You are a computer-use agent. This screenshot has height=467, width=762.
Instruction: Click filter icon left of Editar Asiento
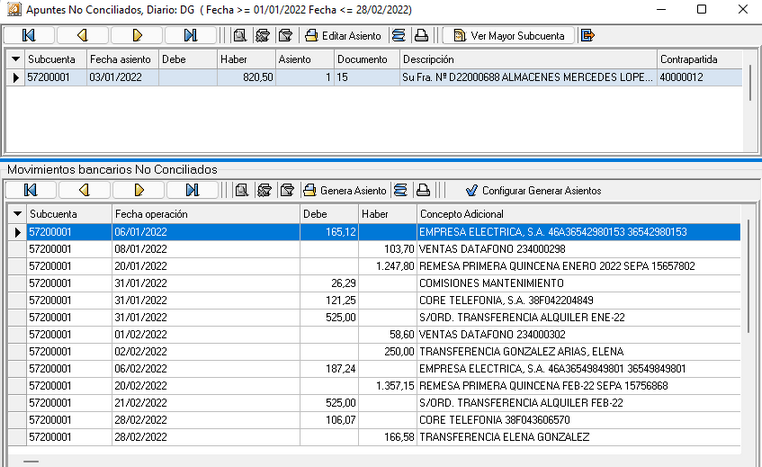262,35
